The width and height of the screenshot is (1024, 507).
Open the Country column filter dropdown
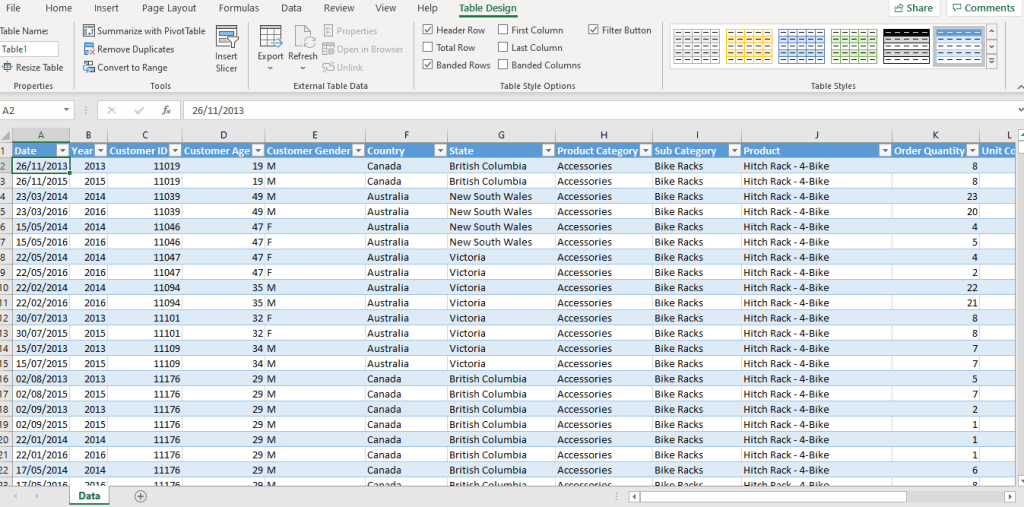(x=438, y=151)
